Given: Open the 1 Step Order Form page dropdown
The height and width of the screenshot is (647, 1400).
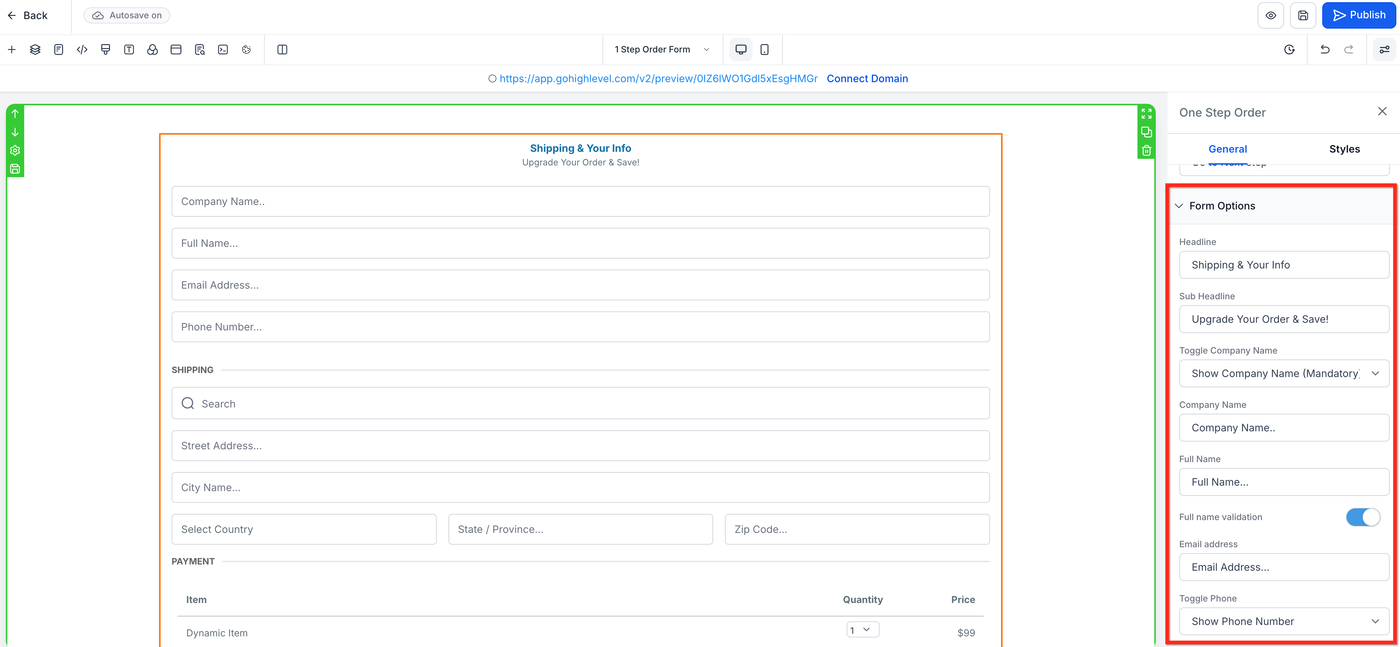Looking at the screenshot, I should click(x=662, y=49).
